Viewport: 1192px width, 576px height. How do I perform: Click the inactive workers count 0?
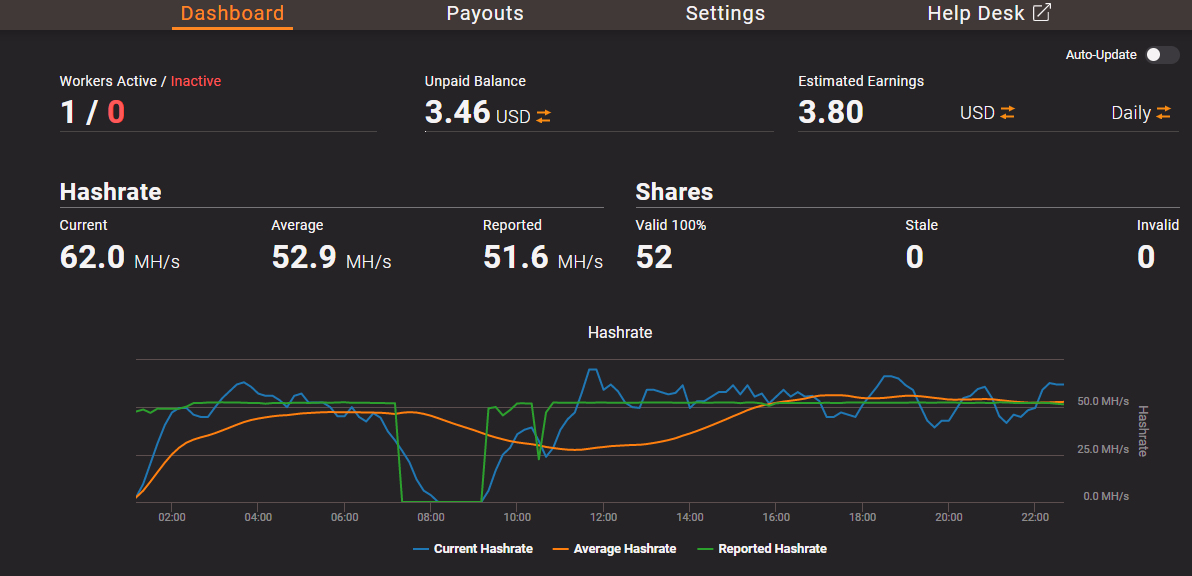pos(116,112)
